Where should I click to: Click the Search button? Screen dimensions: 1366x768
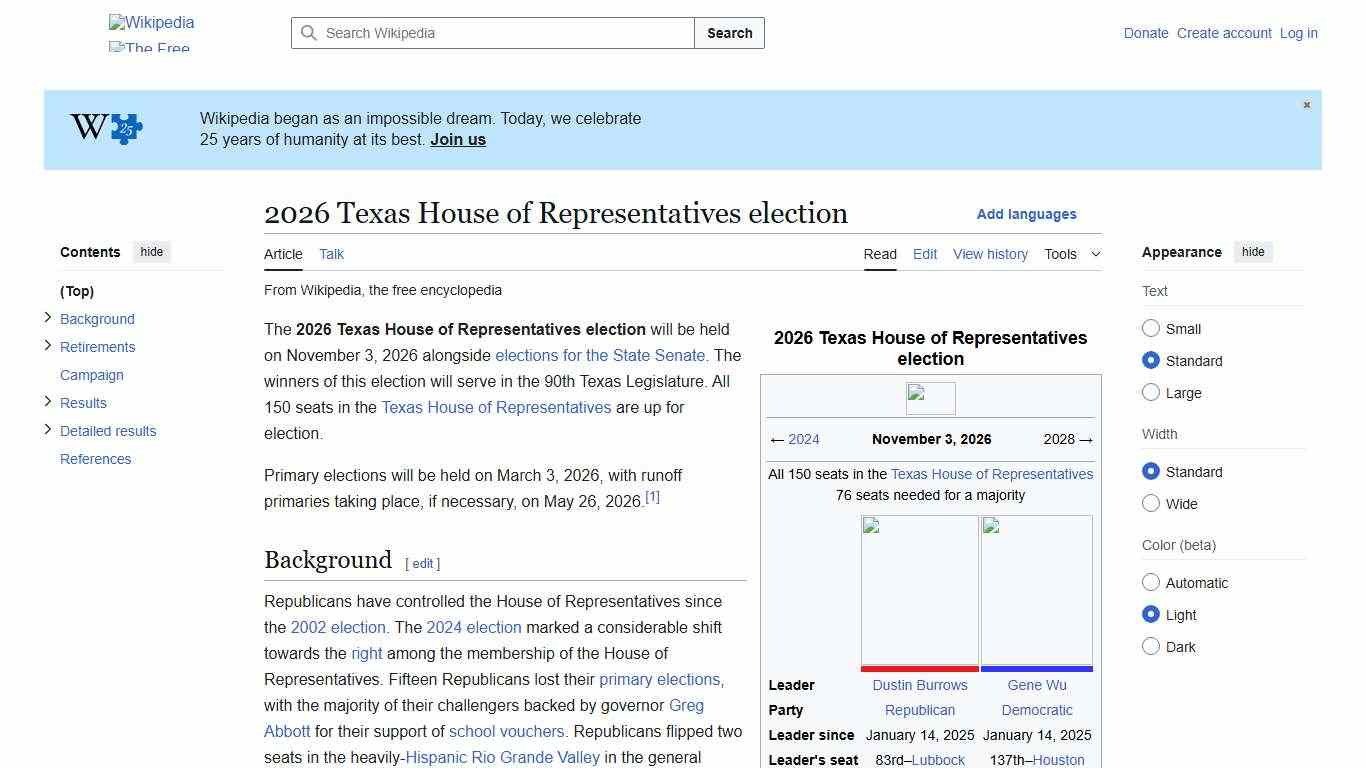(729, 33)
